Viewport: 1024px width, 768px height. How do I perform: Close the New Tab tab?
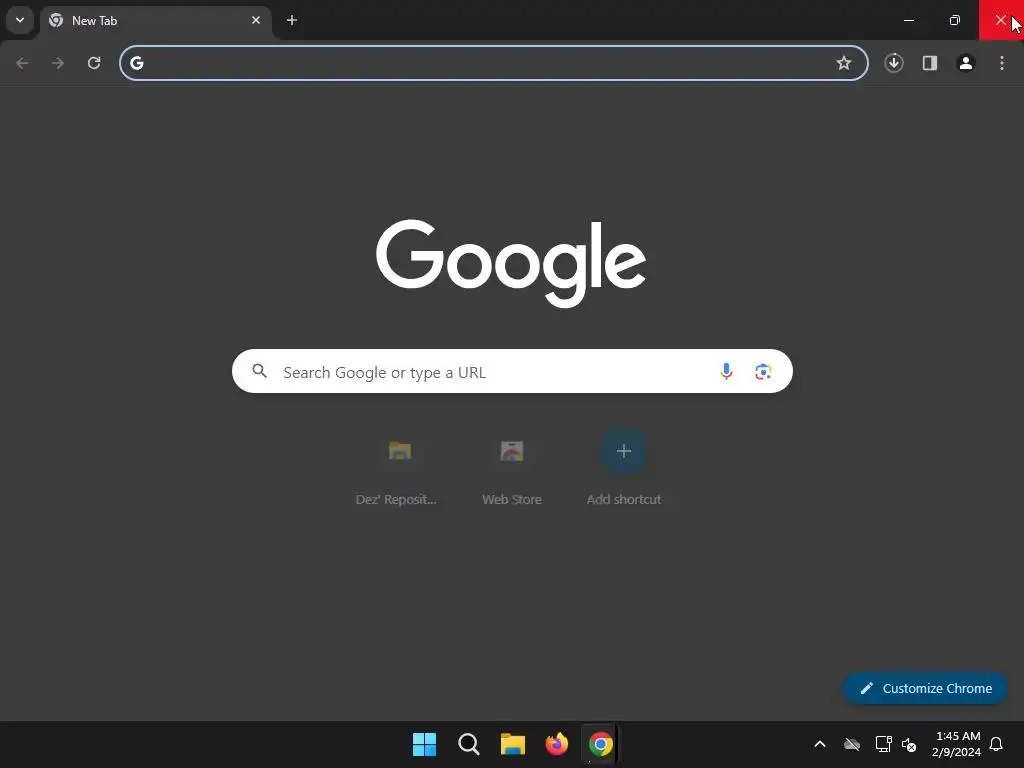(256, 20)
